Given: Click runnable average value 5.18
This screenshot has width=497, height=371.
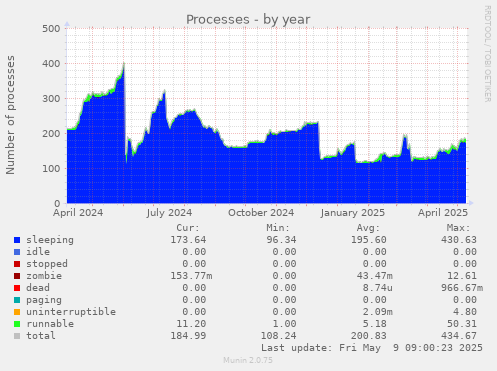Looking at the screenshot, I should click(x=375, y=324).
